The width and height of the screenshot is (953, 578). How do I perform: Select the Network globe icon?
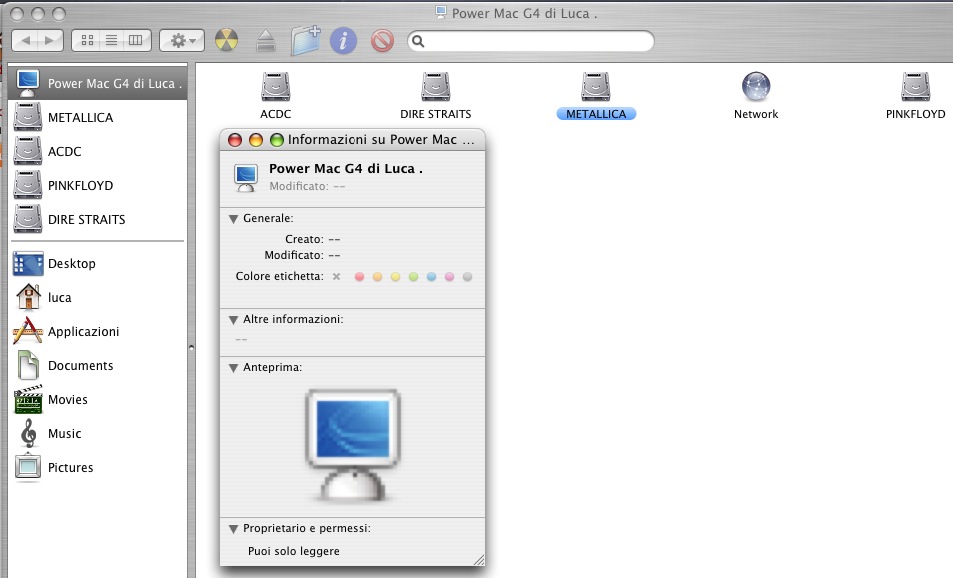[756, 86]
